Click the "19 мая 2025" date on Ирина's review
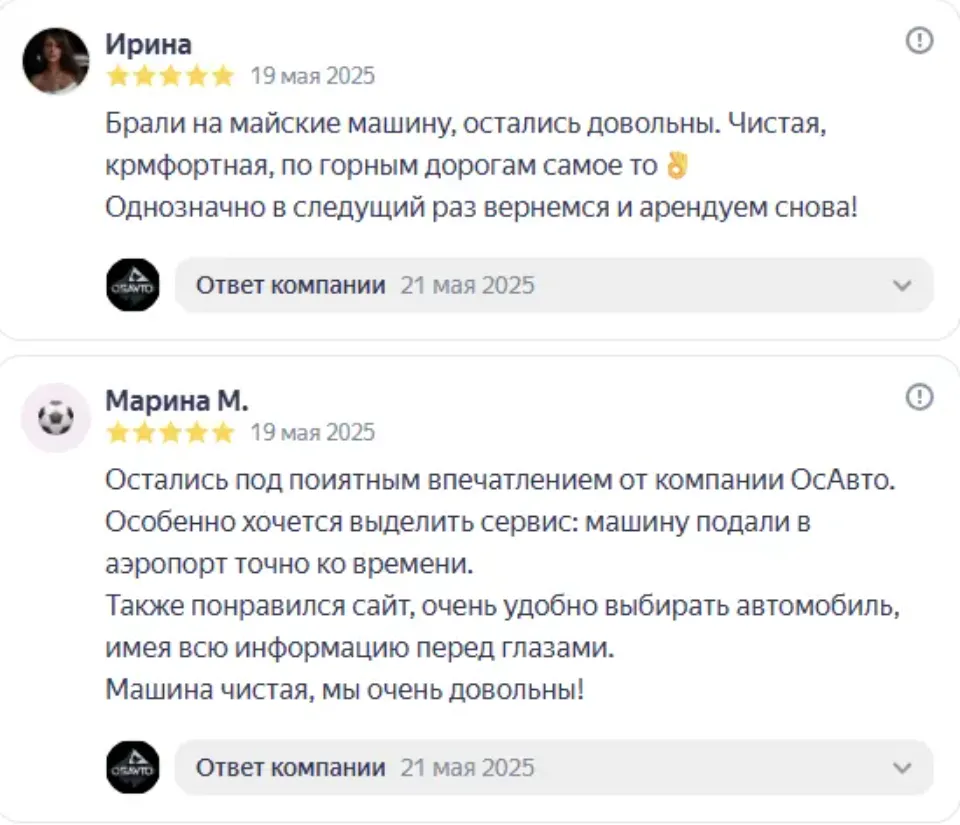 (x=312, y=76)
